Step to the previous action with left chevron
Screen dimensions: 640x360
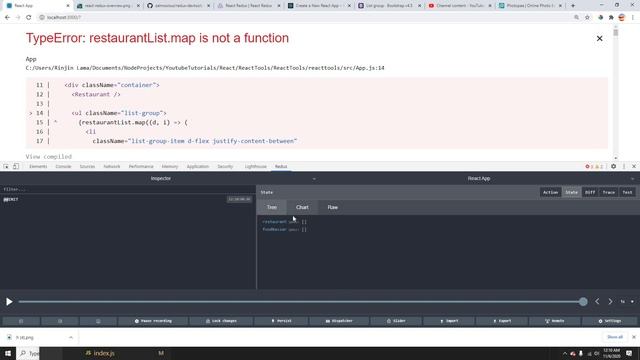tap(597, 302)
